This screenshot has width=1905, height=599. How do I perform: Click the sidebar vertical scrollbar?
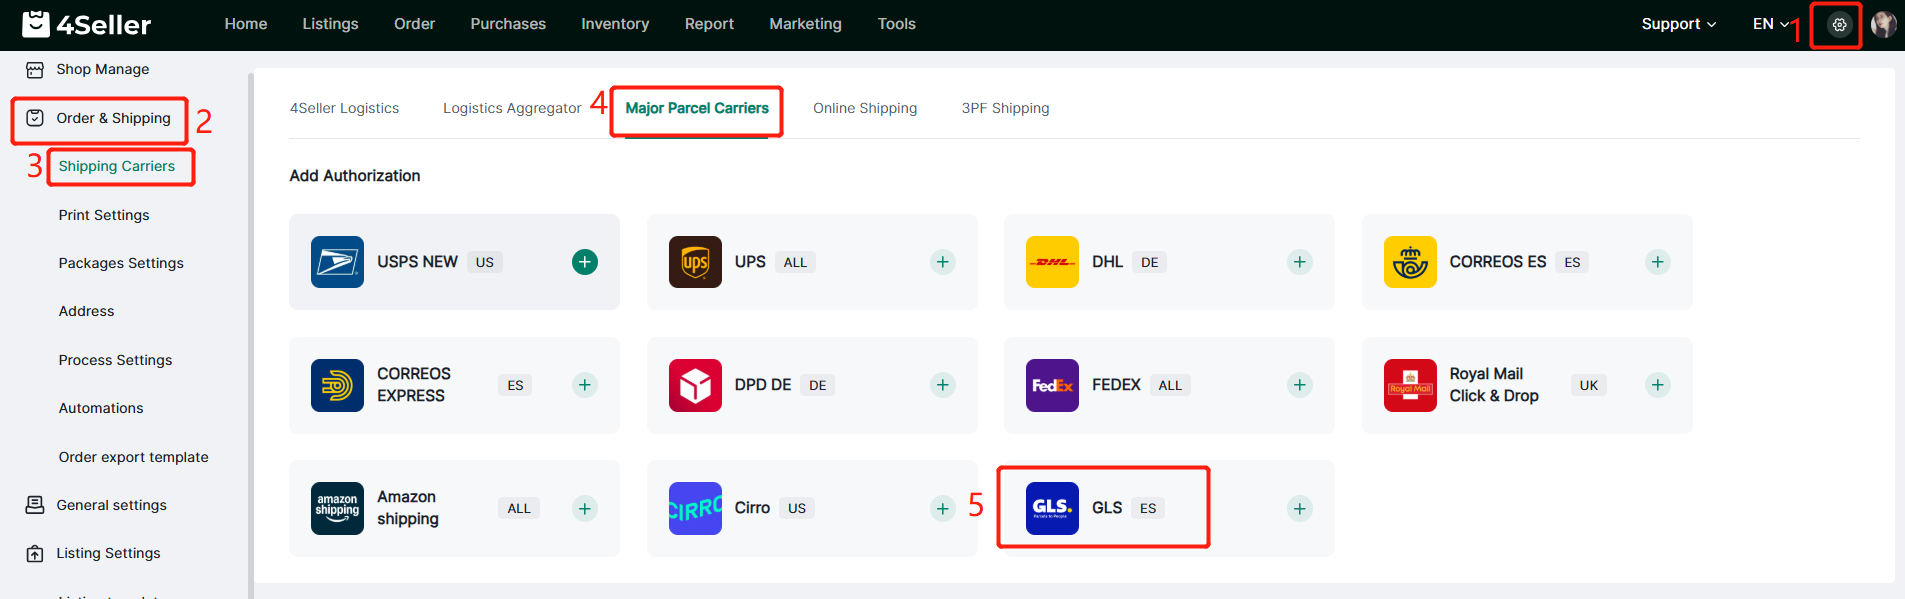coord(250,335)
